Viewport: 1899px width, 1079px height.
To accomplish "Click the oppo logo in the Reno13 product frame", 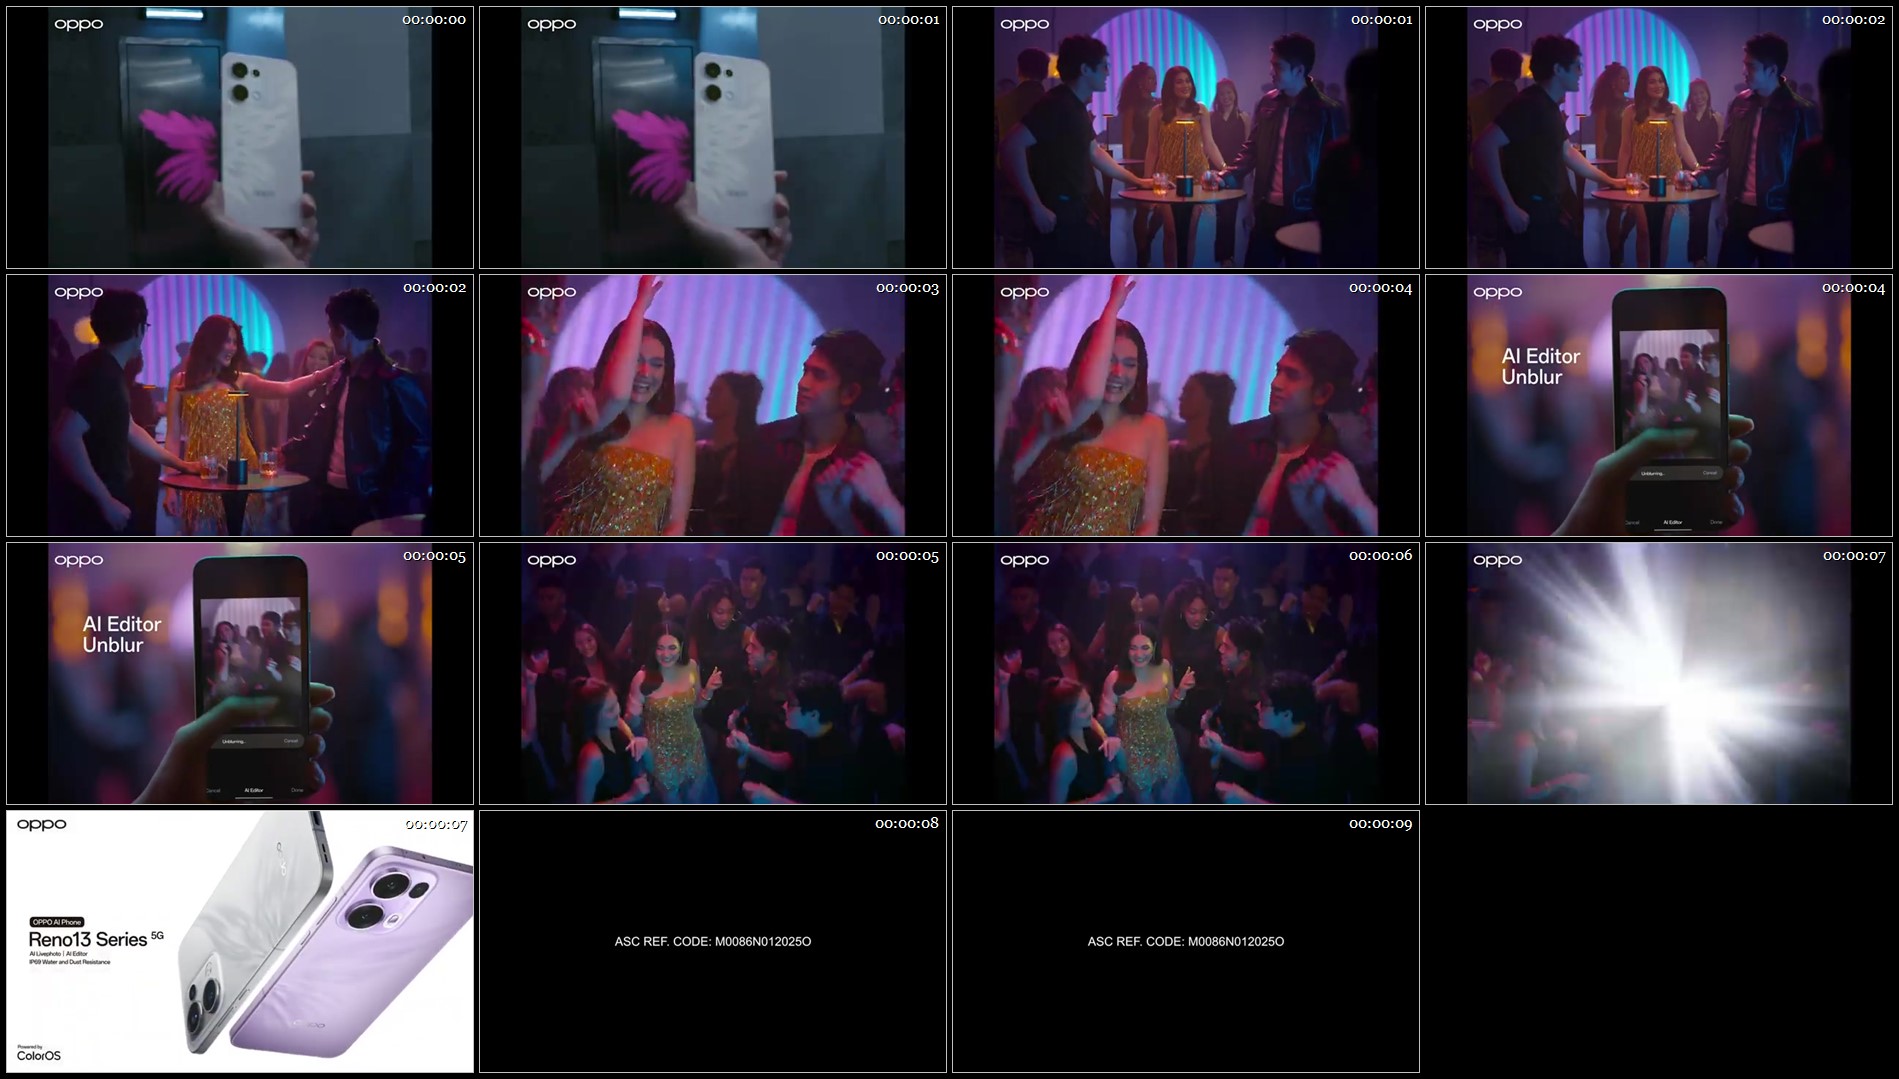I will [42, 824].
